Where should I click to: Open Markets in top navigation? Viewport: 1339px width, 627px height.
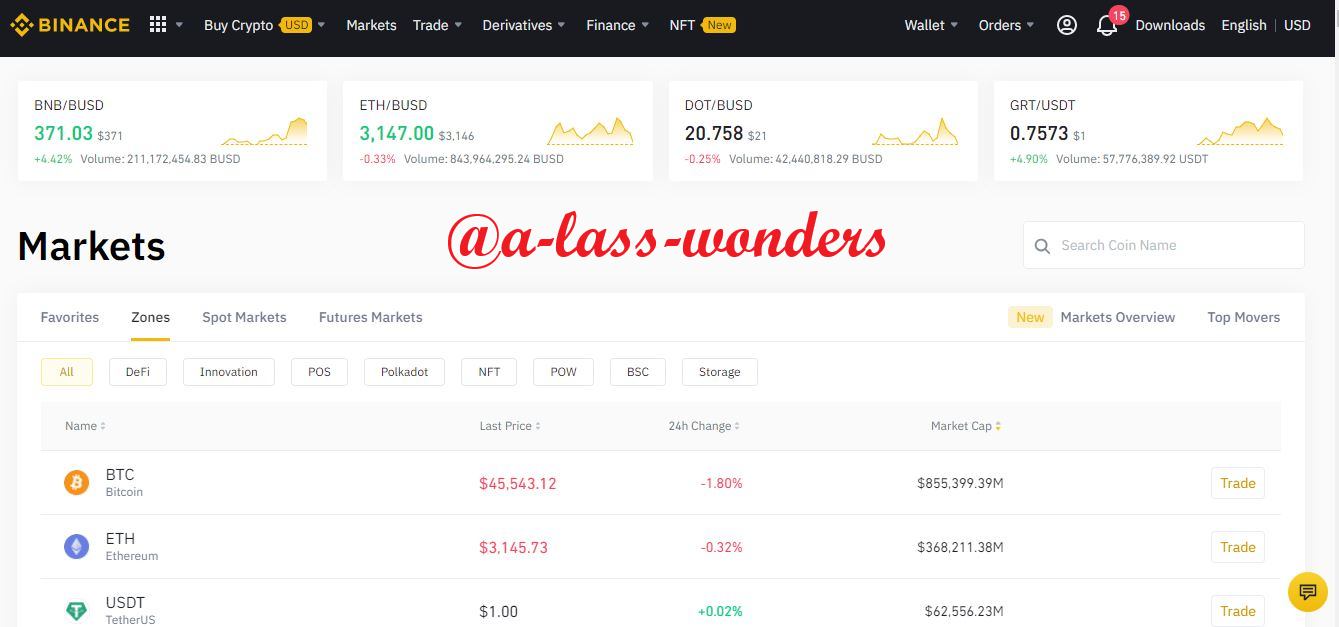[371, 25]
